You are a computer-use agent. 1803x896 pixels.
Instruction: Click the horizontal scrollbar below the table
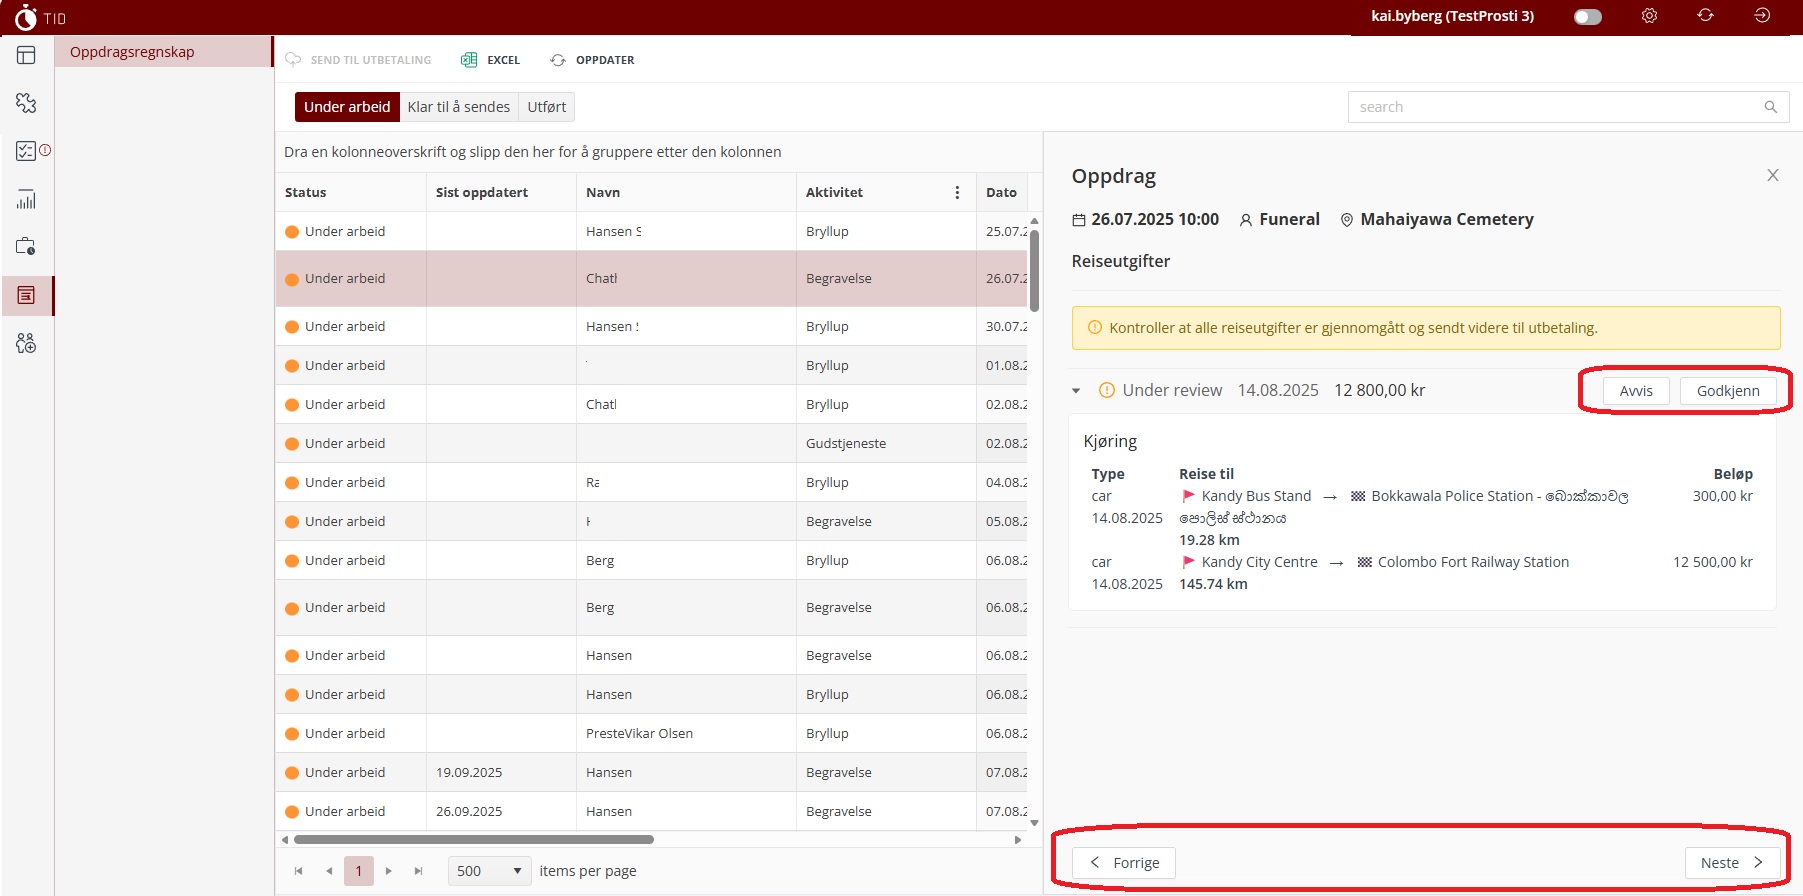[x=473, y=840]
